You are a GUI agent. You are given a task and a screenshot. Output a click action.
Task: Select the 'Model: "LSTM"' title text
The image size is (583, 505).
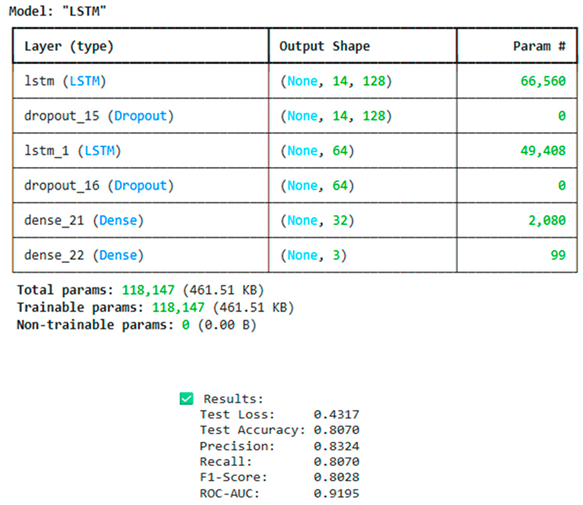[x=58, y=11]
